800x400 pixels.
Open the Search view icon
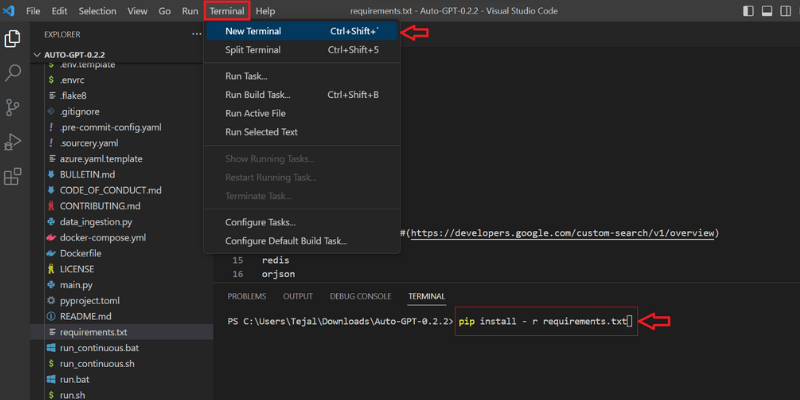click(x=13, y=73)
